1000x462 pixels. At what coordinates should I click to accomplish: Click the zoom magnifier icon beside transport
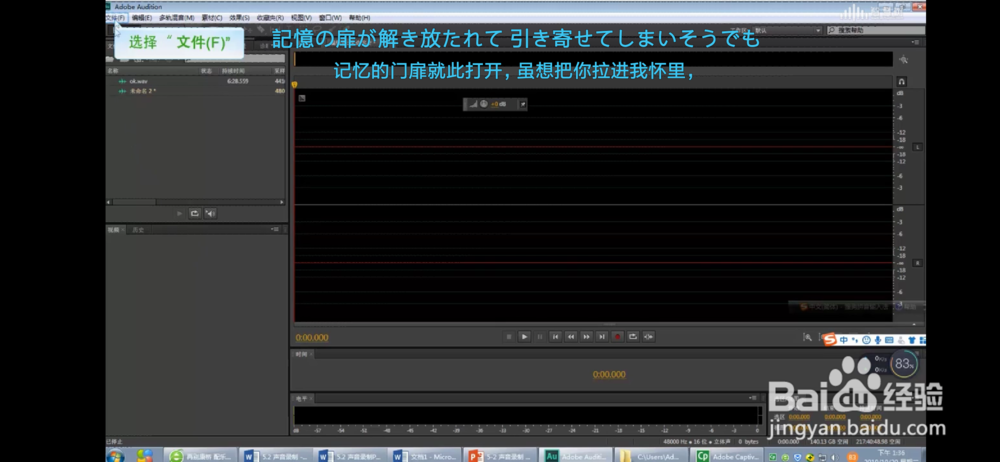pyautogui.click(x=807, y=337)
